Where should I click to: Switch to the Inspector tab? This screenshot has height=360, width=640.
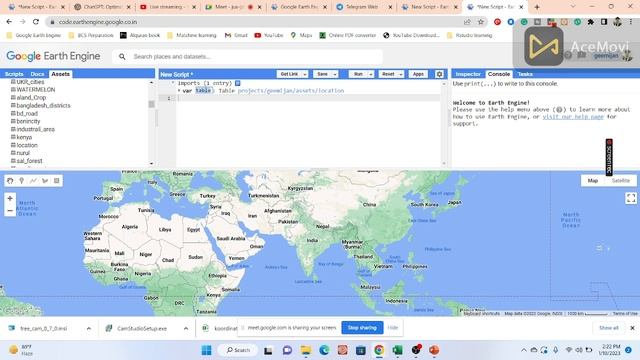[x=468, y=74]
